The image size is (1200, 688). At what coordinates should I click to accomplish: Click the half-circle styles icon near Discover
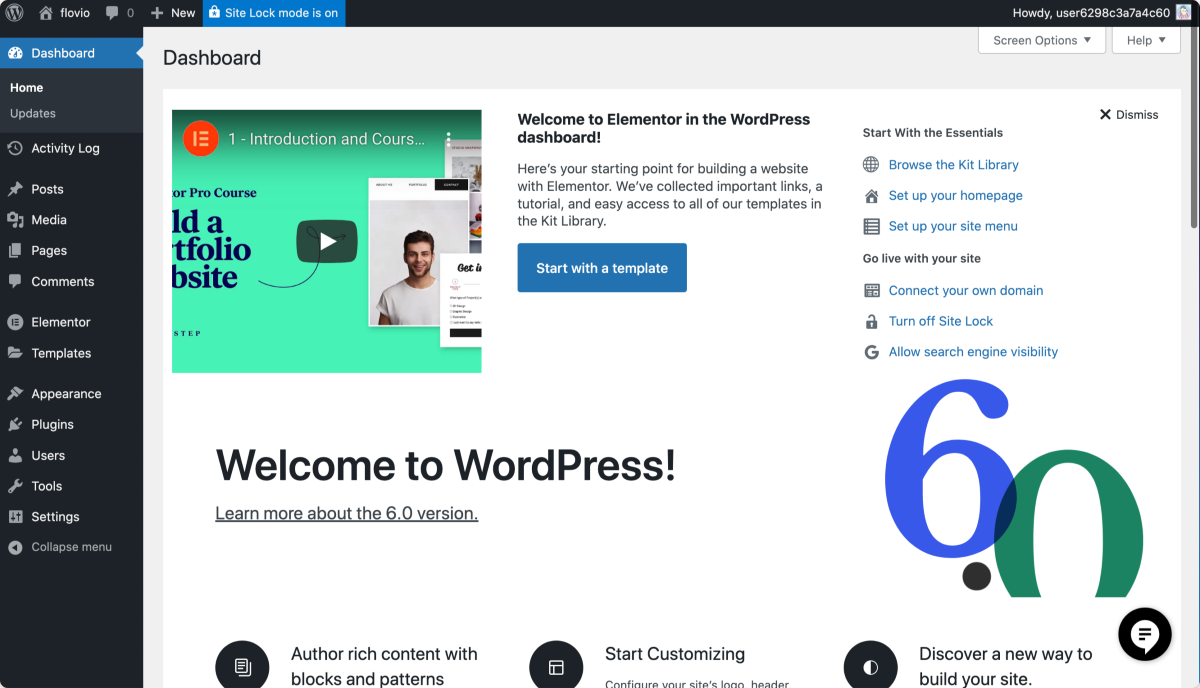point(870,667)
